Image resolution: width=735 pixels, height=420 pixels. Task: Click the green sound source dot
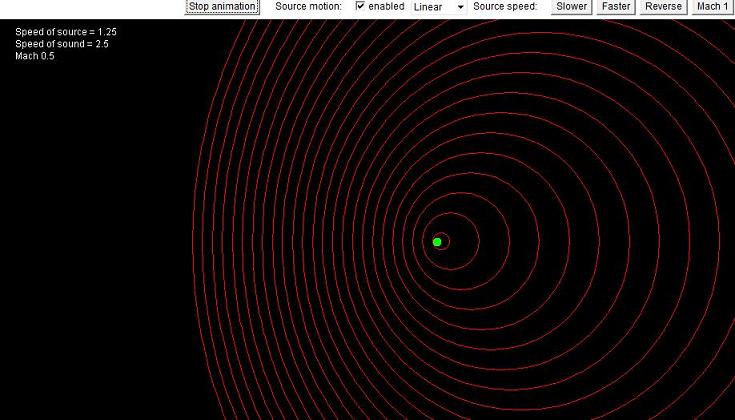[x=437, y=242]
